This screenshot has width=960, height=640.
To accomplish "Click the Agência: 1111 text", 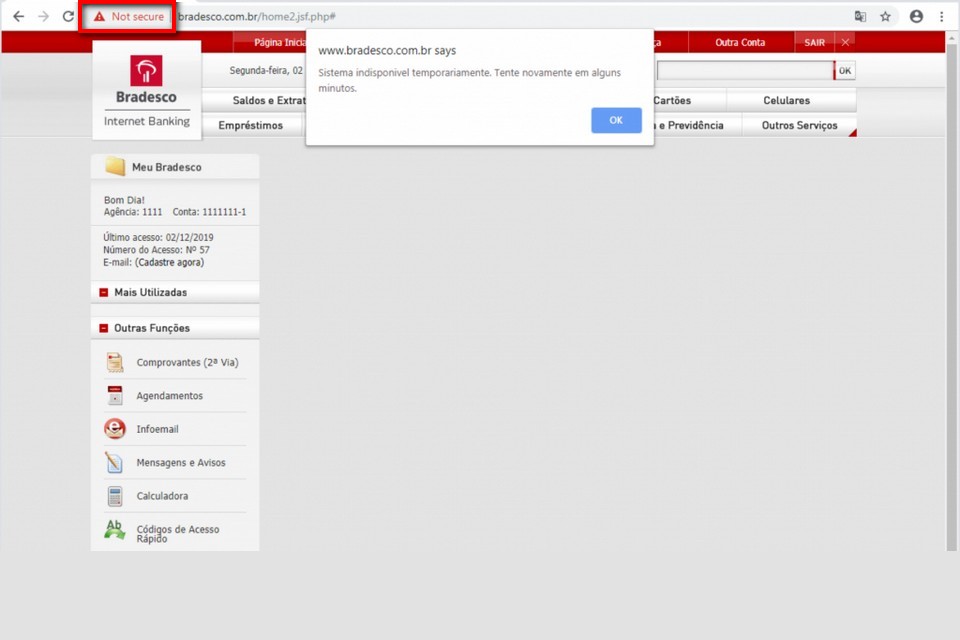I will 133,212.
